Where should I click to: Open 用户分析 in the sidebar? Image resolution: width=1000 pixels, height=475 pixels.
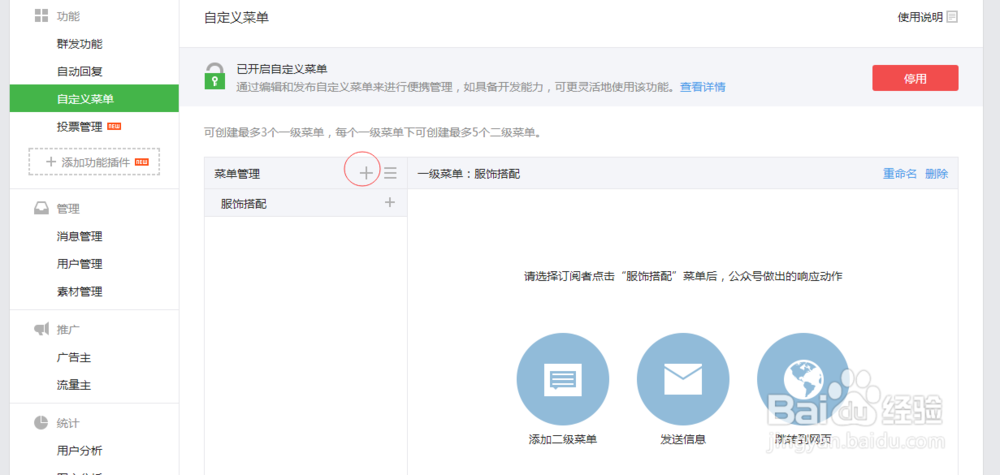[x=80, y=451]
